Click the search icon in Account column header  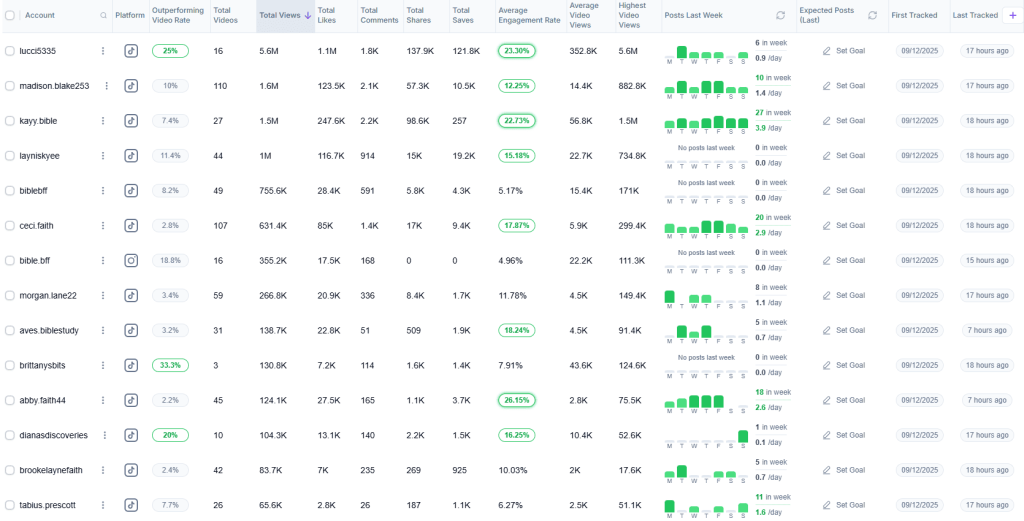[103, 16]
